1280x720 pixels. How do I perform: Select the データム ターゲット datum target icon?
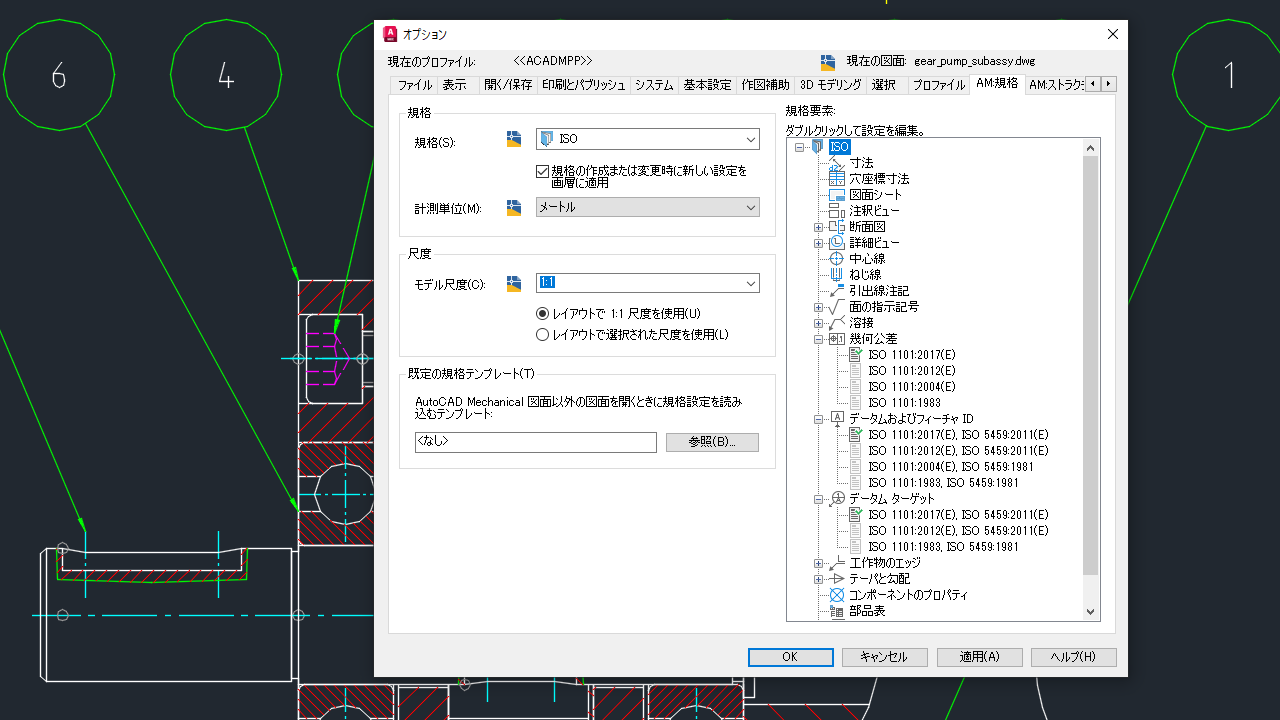click(837, 499)
